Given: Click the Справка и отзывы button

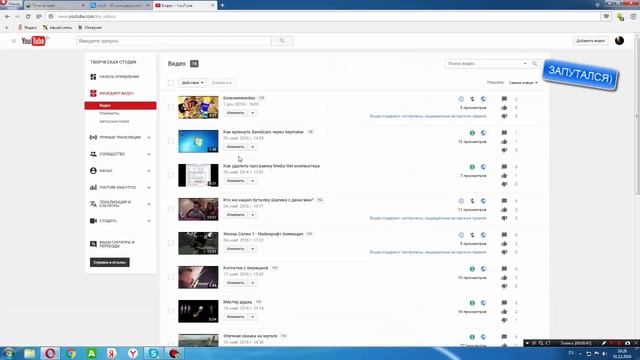Looking at the screenshot, I should tap(110, 262).
